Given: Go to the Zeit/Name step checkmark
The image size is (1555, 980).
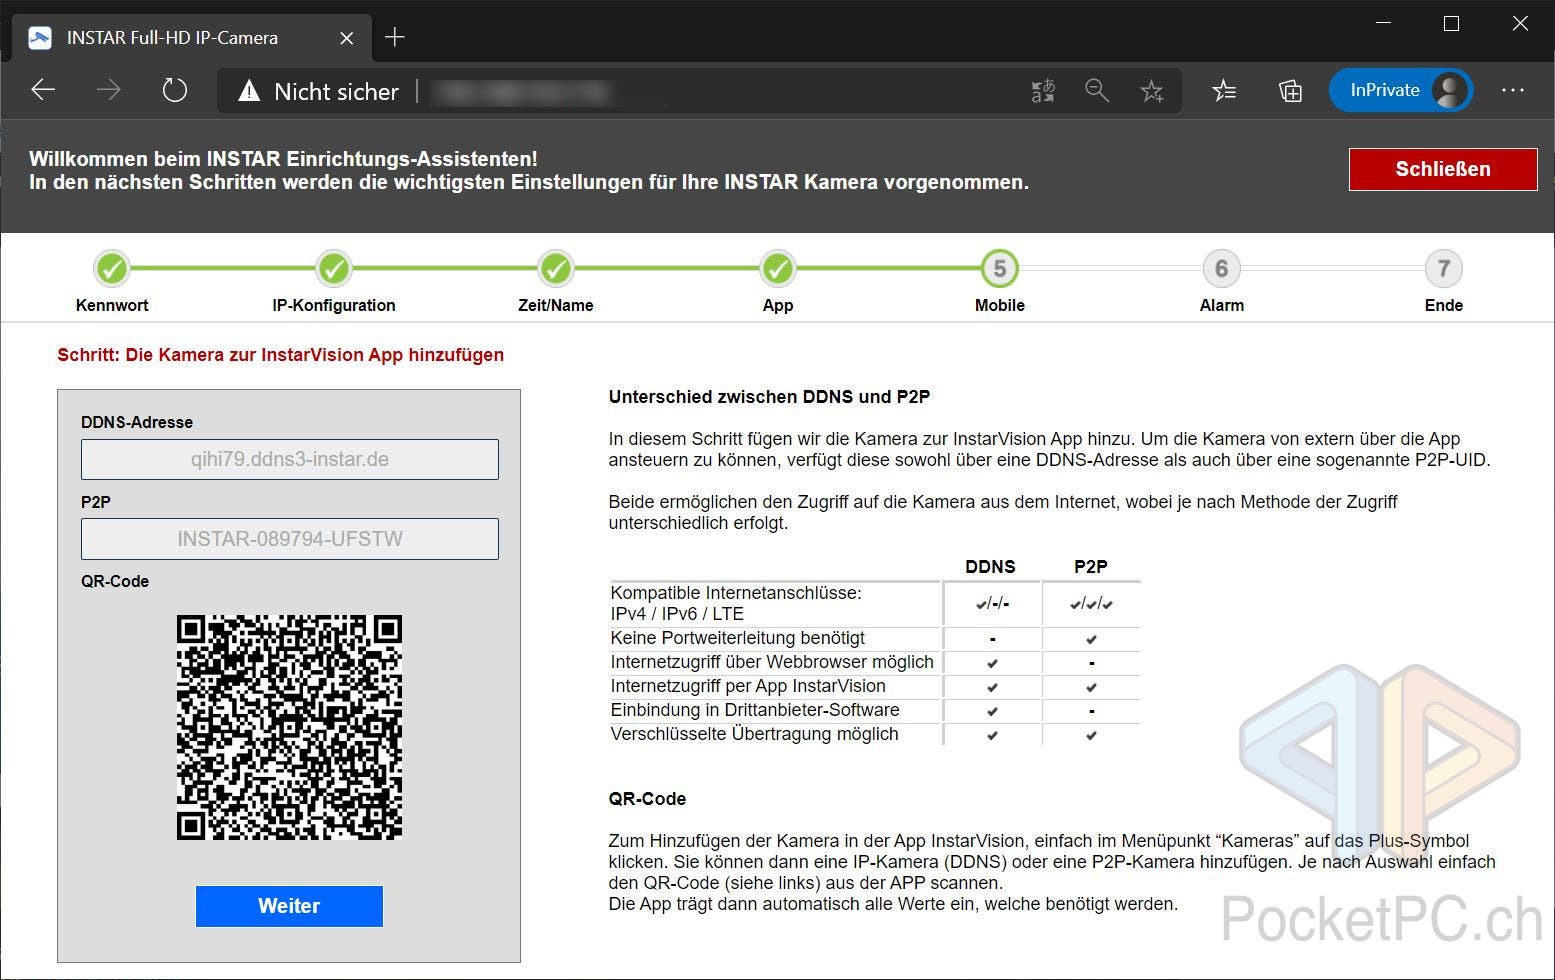Looking at the screenshot, I should pos(556,268).
